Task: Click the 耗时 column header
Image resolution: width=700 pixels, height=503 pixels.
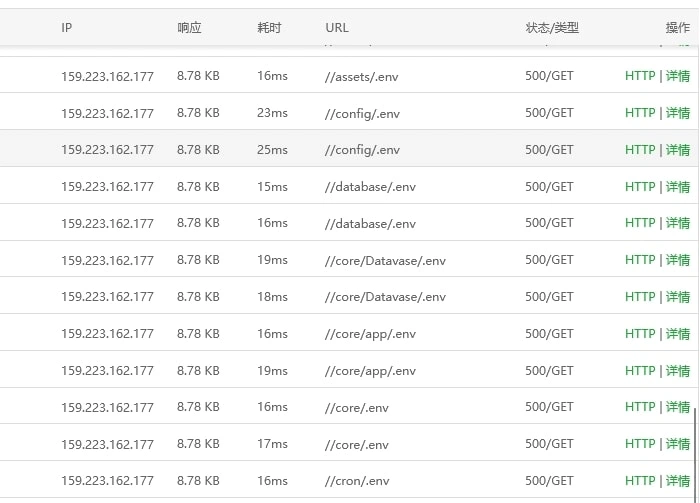Action: point(270,28)
